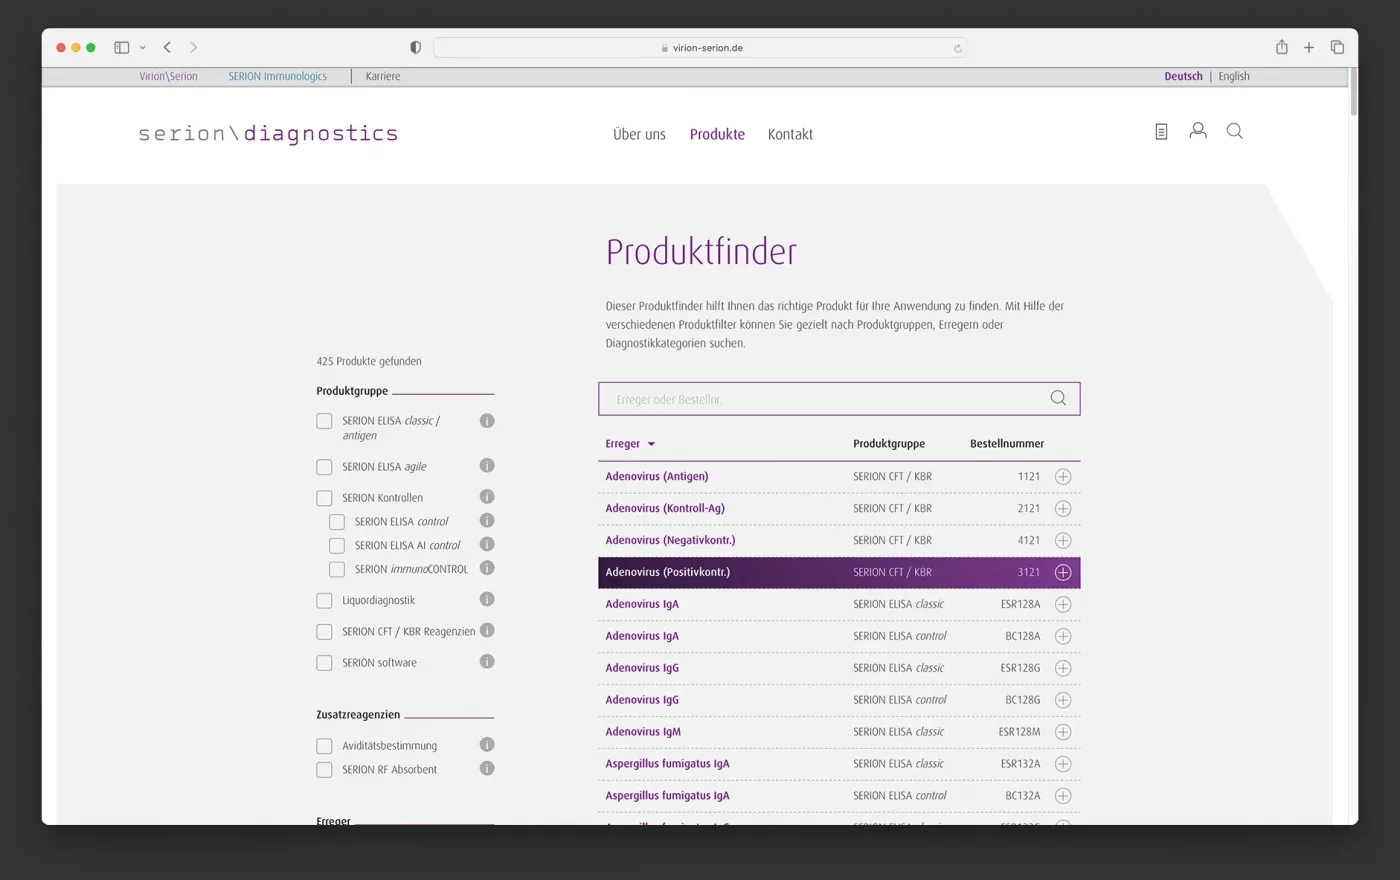The height and width of the screenshot is (880, 1400).
Task: Open Kontakt menu
Action: (790, 134)
